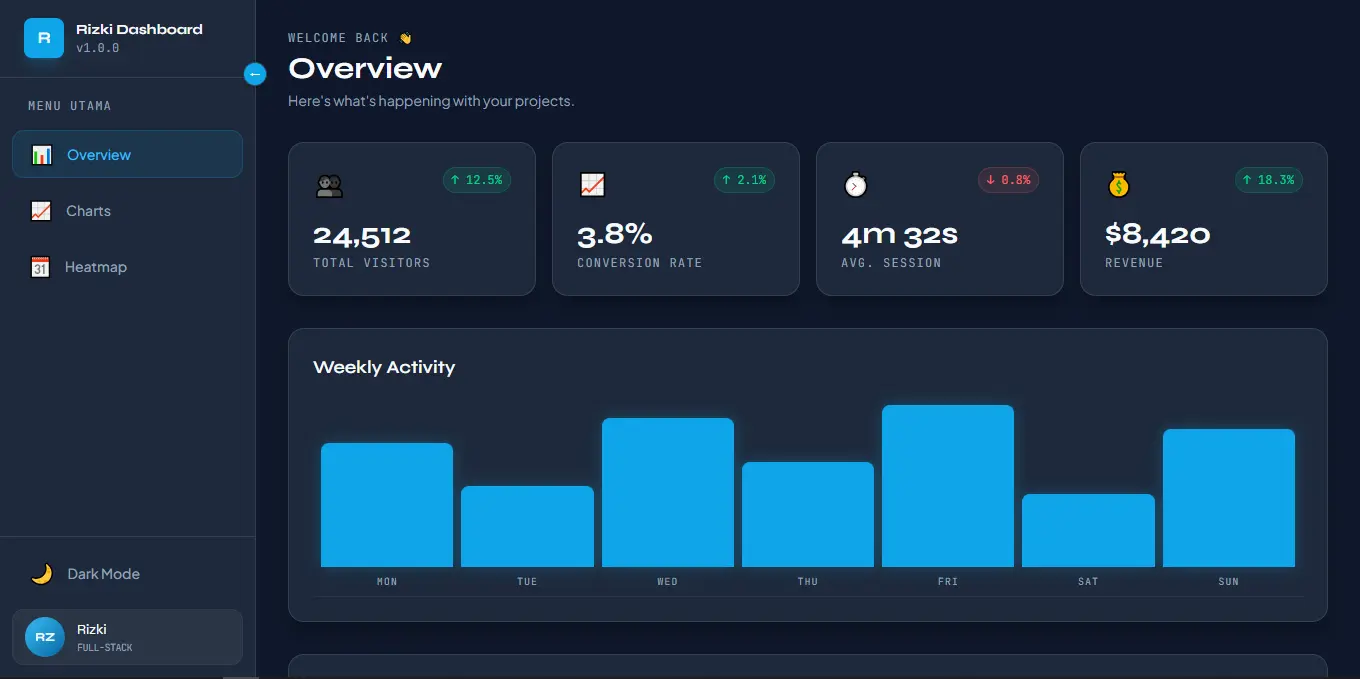Click the chart icon in Conversion Rate card

click(592, 185)
